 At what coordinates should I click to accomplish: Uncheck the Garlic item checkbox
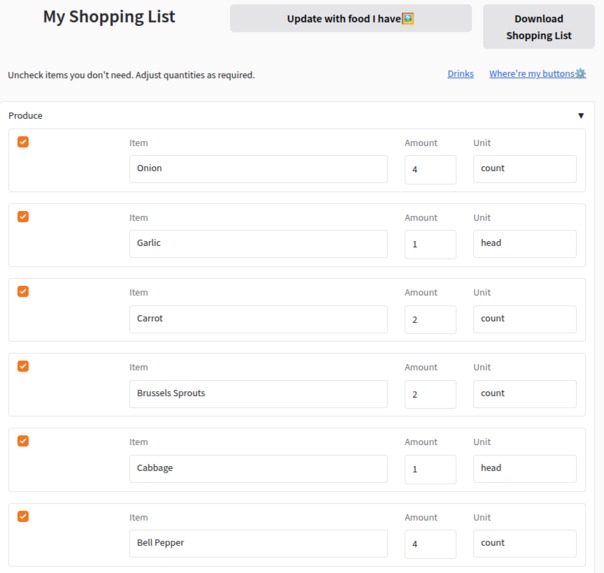pyautogui.click(x=23, y=216)
